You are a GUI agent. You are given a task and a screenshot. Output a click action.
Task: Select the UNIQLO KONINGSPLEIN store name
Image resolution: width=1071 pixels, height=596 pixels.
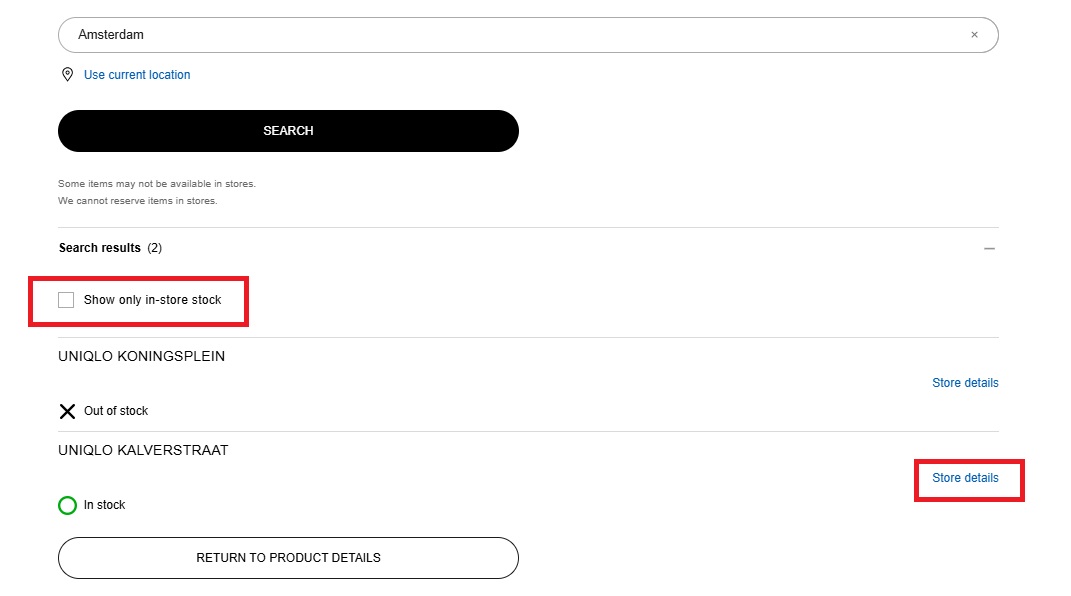point(142,356)
